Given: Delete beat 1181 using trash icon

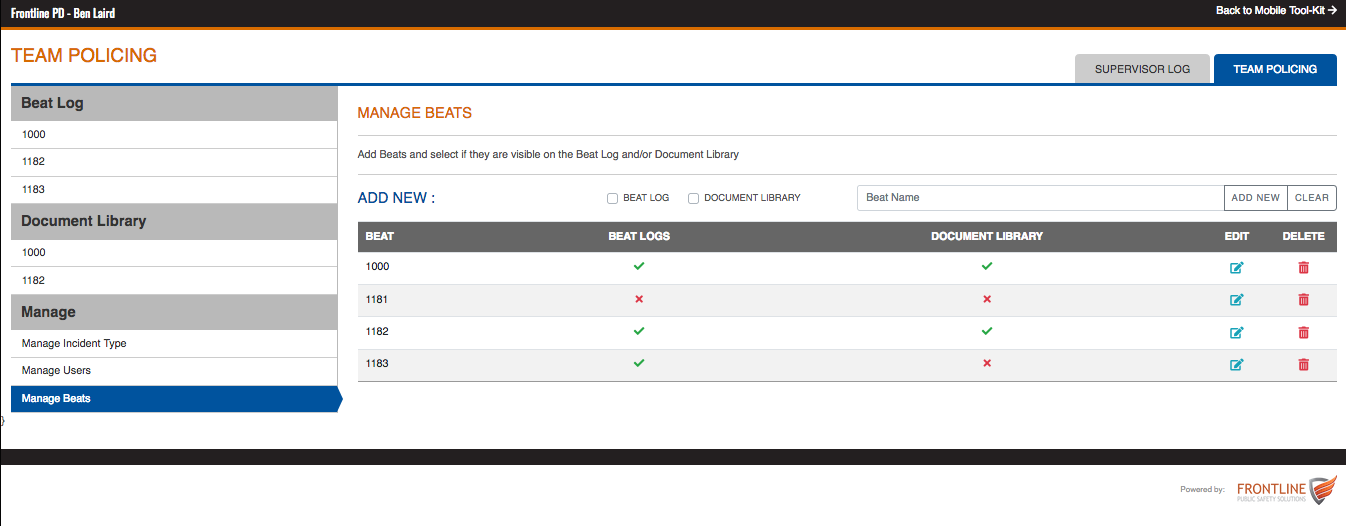Looking at the screenshot, I should click(1303, 299).
